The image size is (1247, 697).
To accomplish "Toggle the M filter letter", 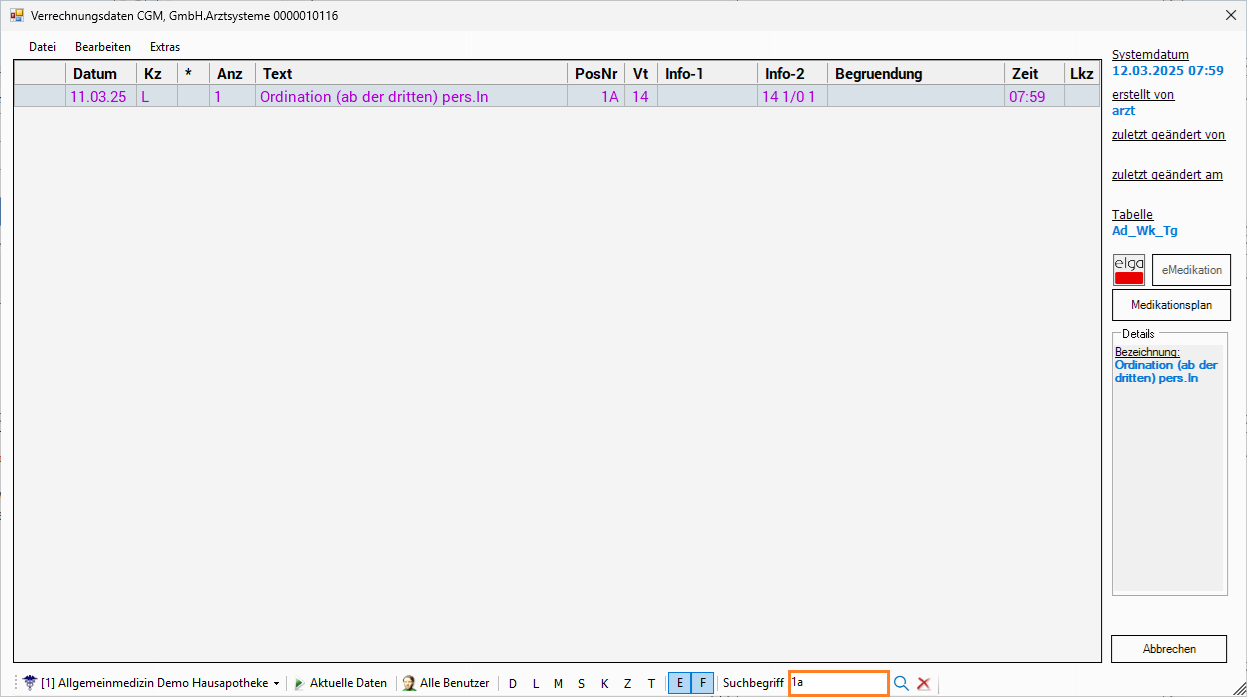I will pos(558,683).
